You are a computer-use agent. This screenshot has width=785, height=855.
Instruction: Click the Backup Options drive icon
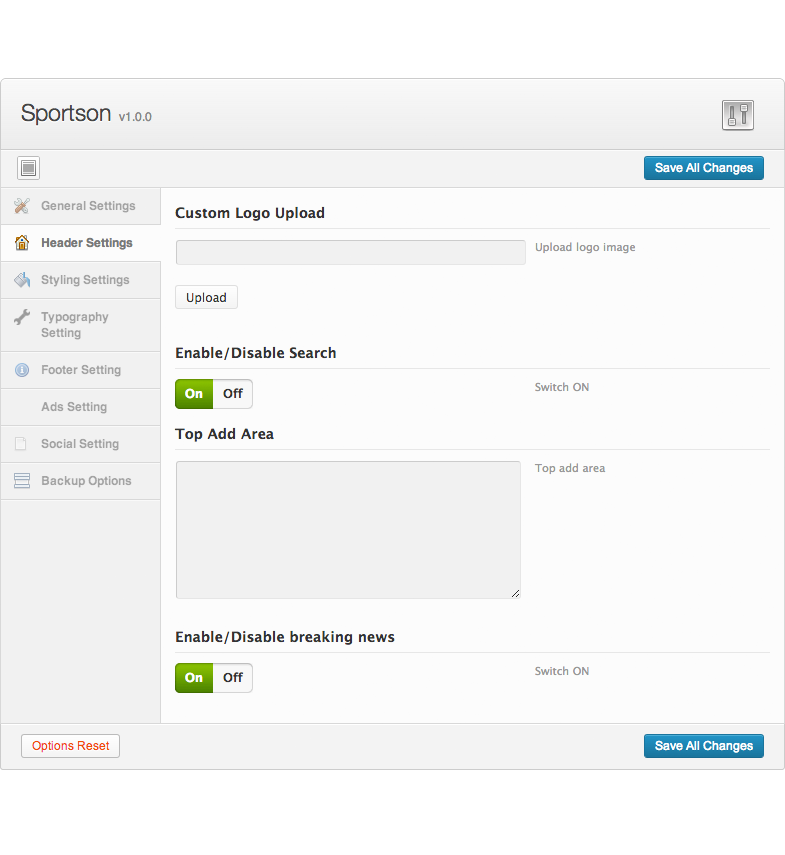22,481
